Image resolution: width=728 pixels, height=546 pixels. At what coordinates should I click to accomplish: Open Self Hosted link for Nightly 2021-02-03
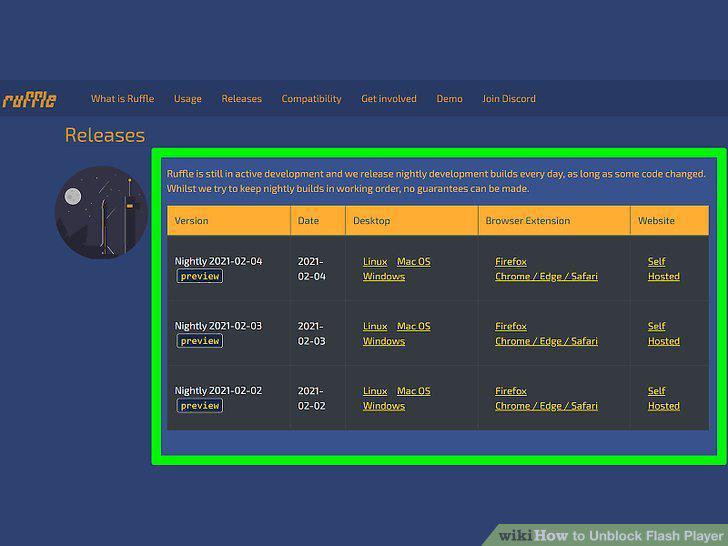(663, 334)
